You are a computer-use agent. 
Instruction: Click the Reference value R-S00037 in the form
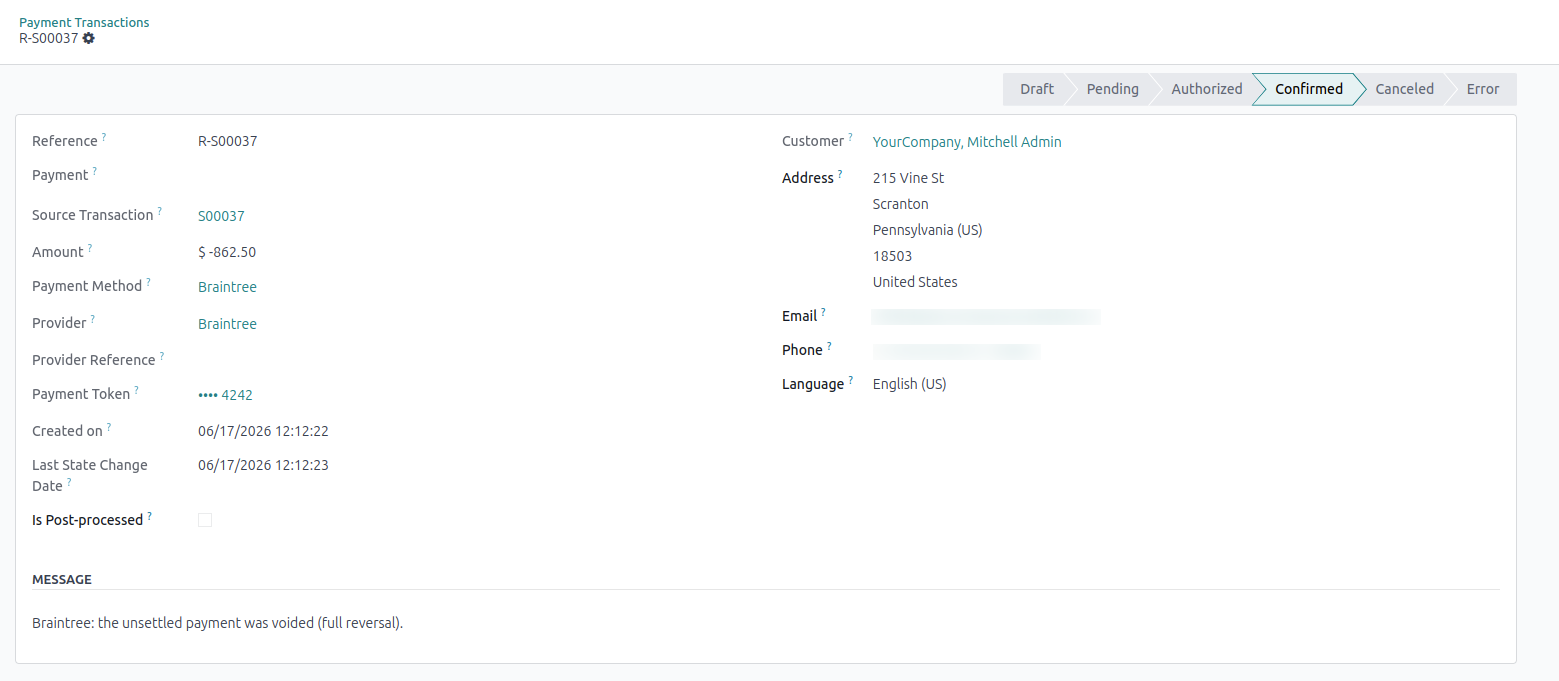click(x=228, y=141)
